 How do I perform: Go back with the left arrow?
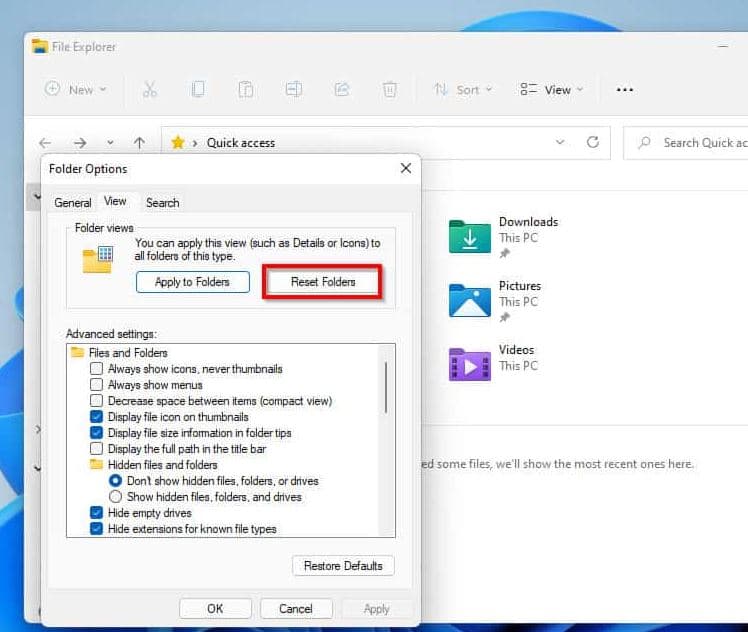[x=45, y=143]
